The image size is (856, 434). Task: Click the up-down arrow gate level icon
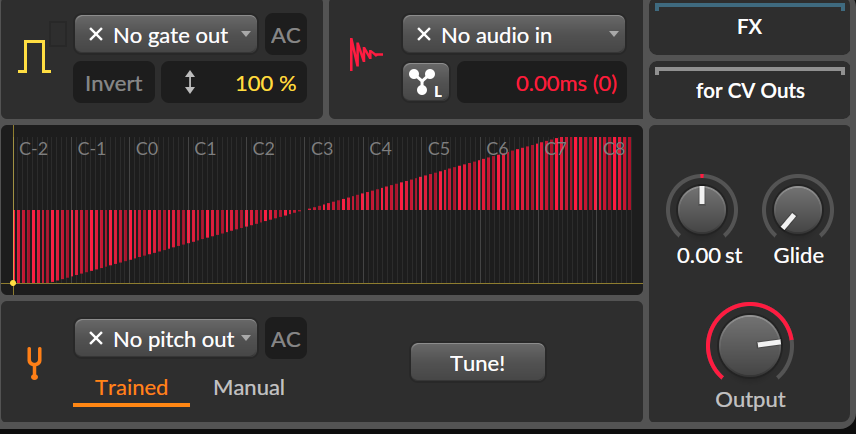click(189, 82)
